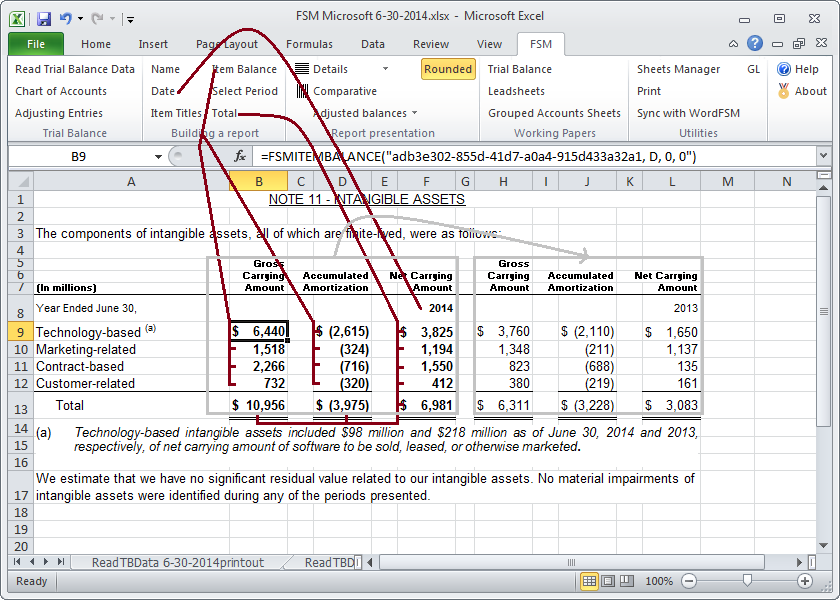Click the zoom slider handle
The image size is (840, 600).
tap(747, 581)
